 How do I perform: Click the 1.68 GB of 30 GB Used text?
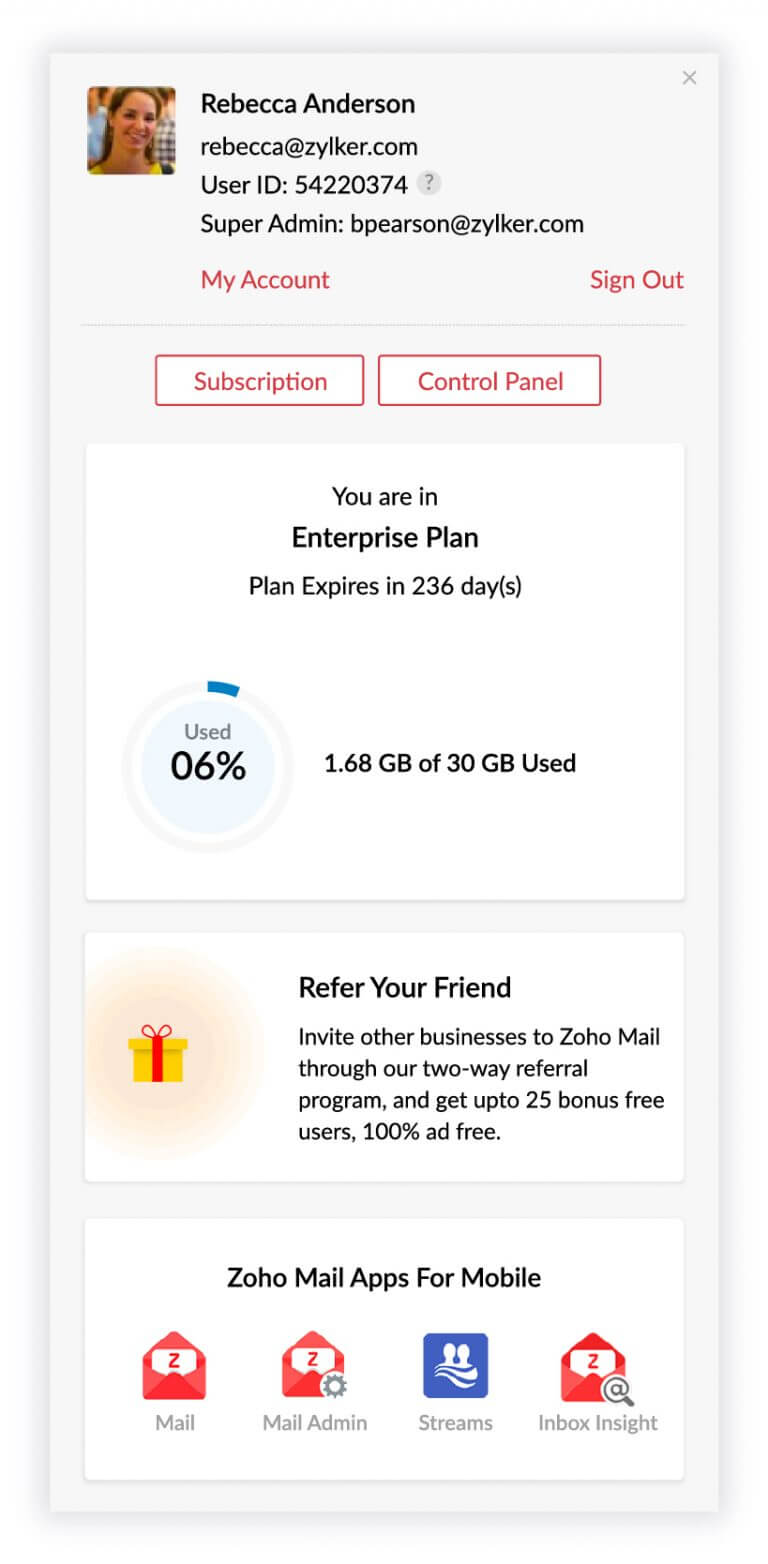450,764
